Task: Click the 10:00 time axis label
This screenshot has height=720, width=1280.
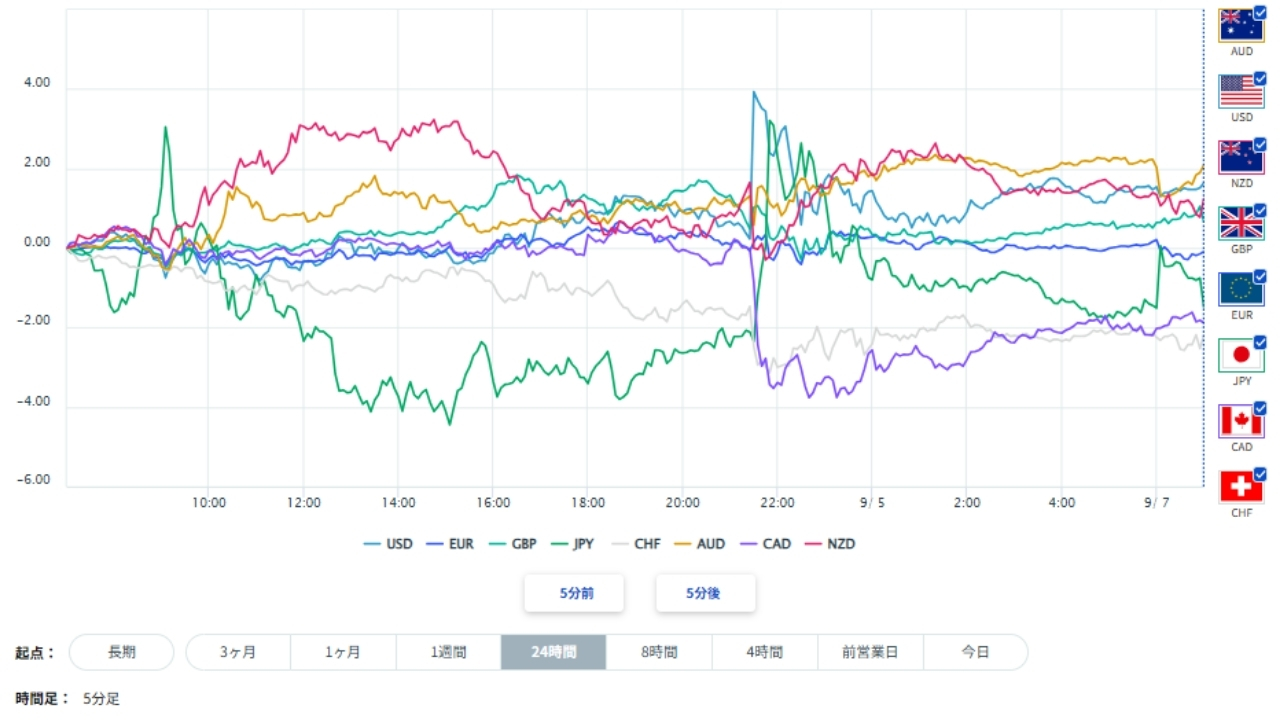Action: click(x=208, y=502)
